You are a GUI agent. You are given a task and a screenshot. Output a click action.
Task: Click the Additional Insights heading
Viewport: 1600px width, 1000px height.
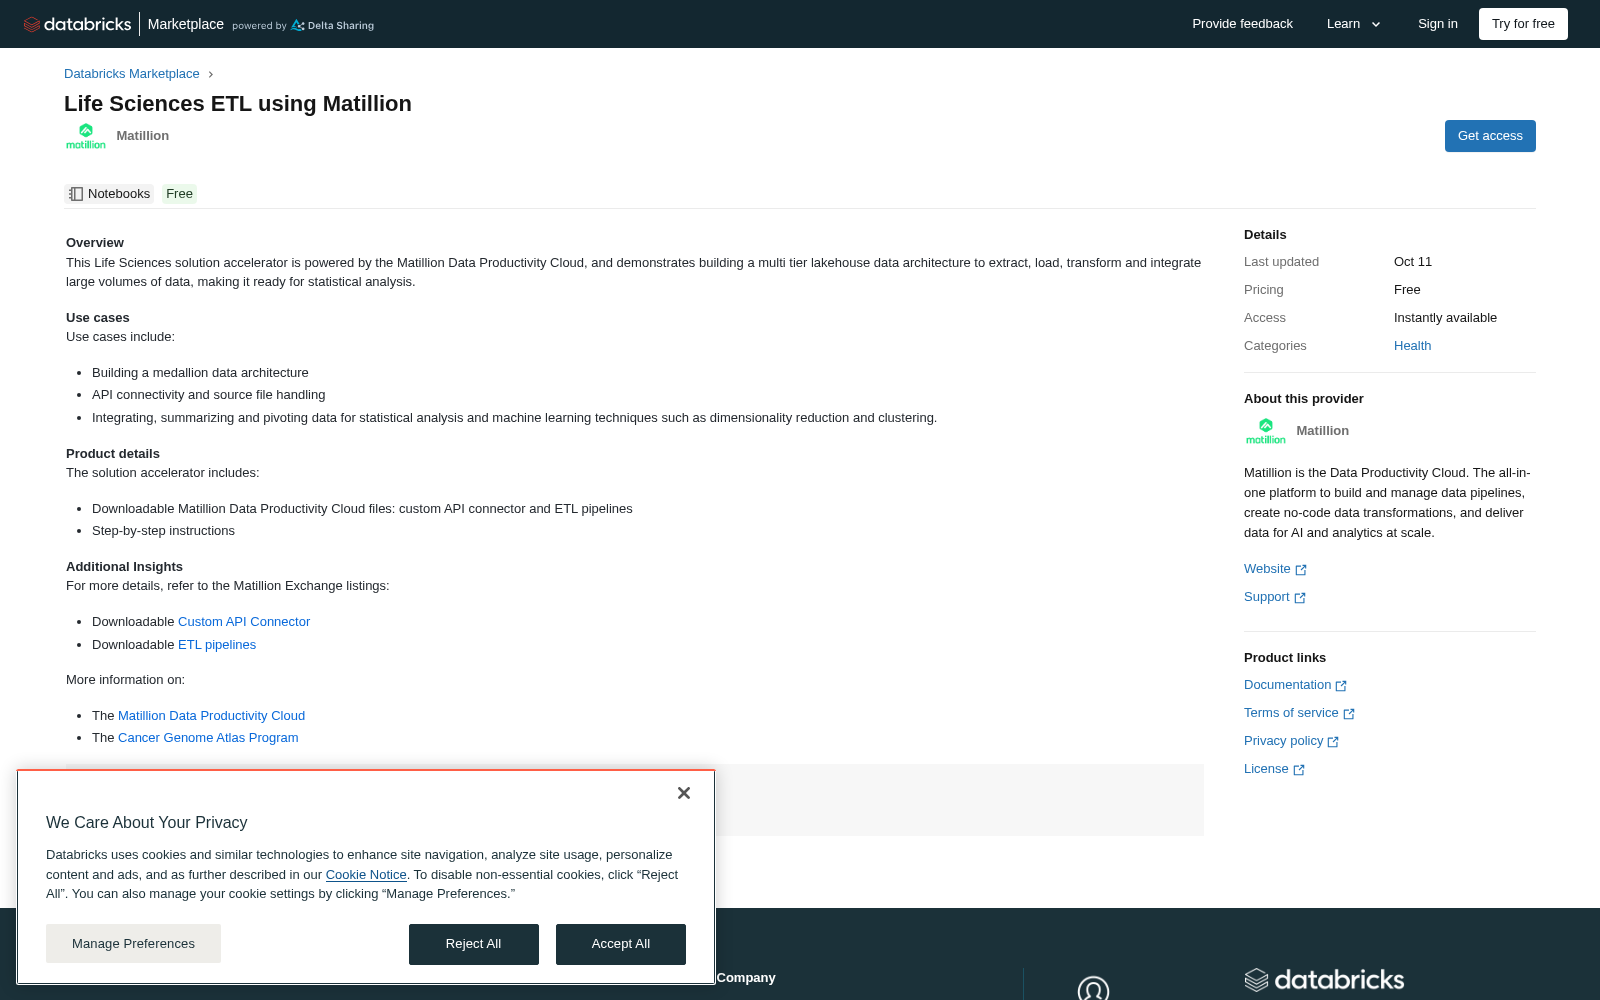coord(124,567)
